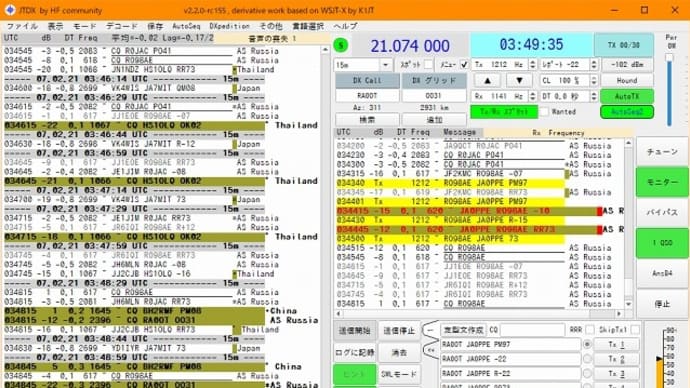Open the デコード menu

tap(121, 26)
